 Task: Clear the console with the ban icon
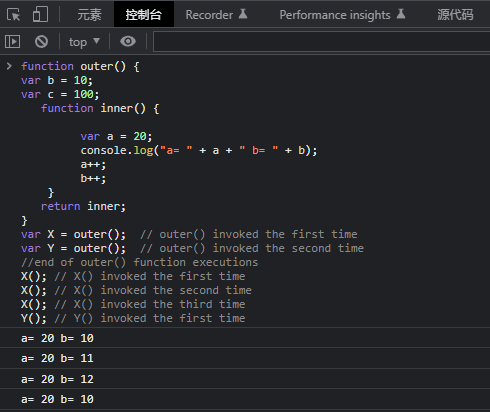click(x=41, y=42)
